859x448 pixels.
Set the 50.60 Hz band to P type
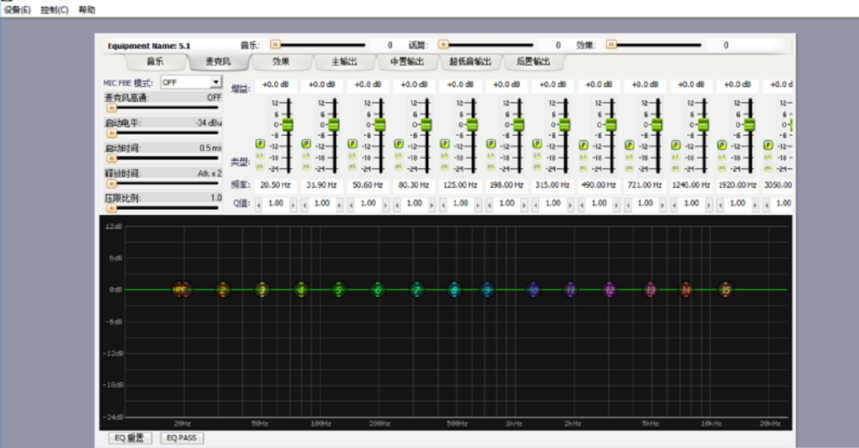tap(352, 144)
